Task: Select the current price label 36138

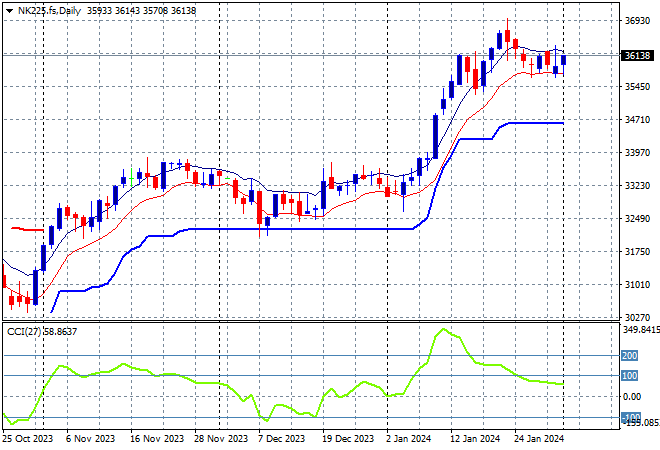Action: pyautogui.click(x=637, y=56)
